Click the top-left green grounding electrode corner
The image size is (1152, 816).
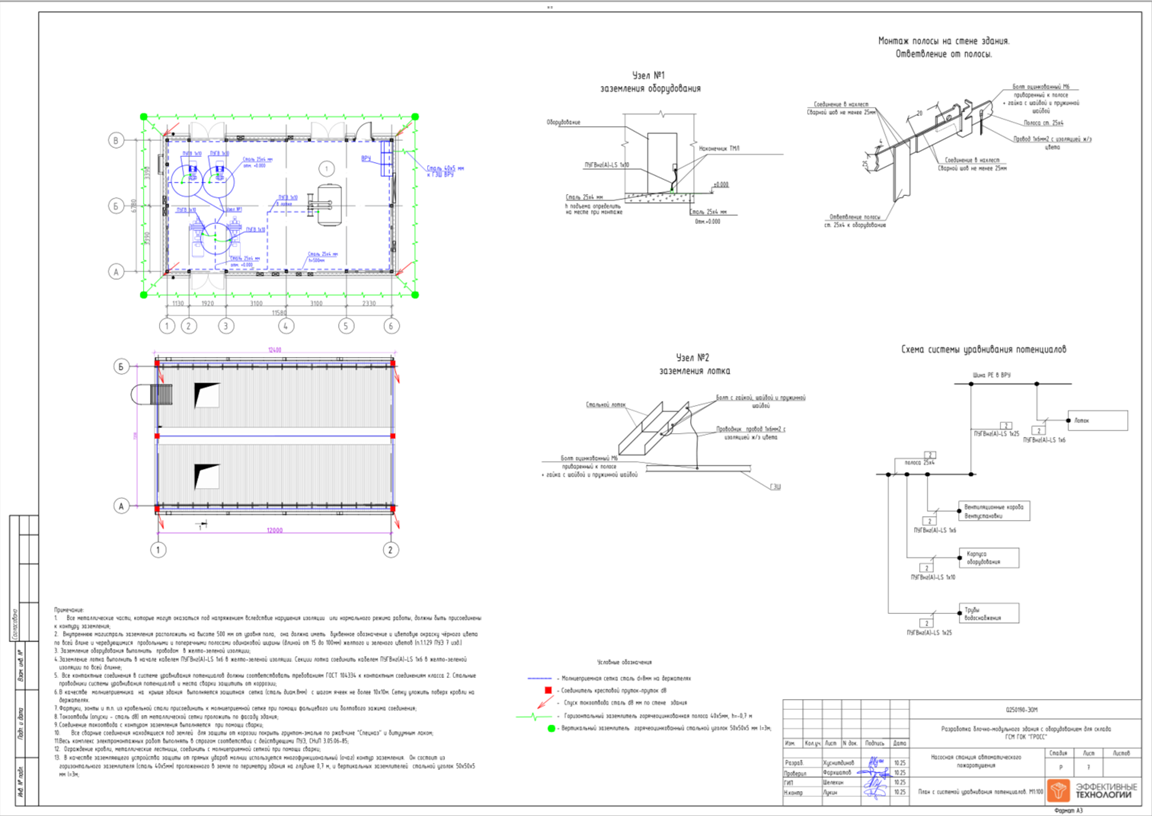[144, 117]
